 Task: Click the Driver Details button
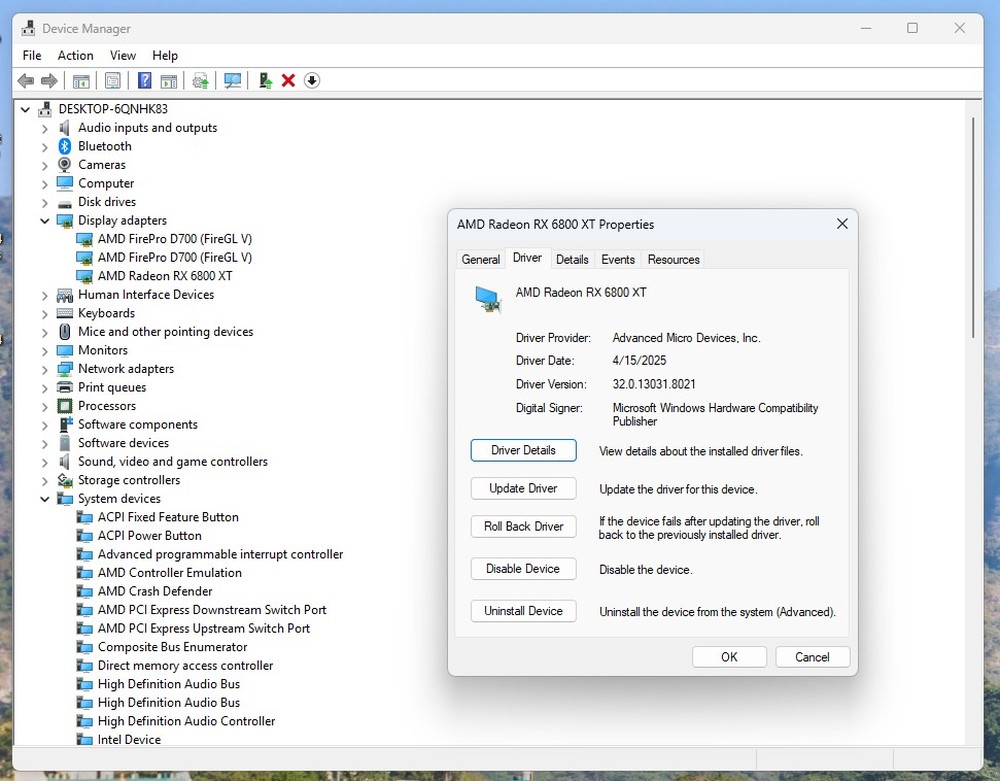click(524, 450)
